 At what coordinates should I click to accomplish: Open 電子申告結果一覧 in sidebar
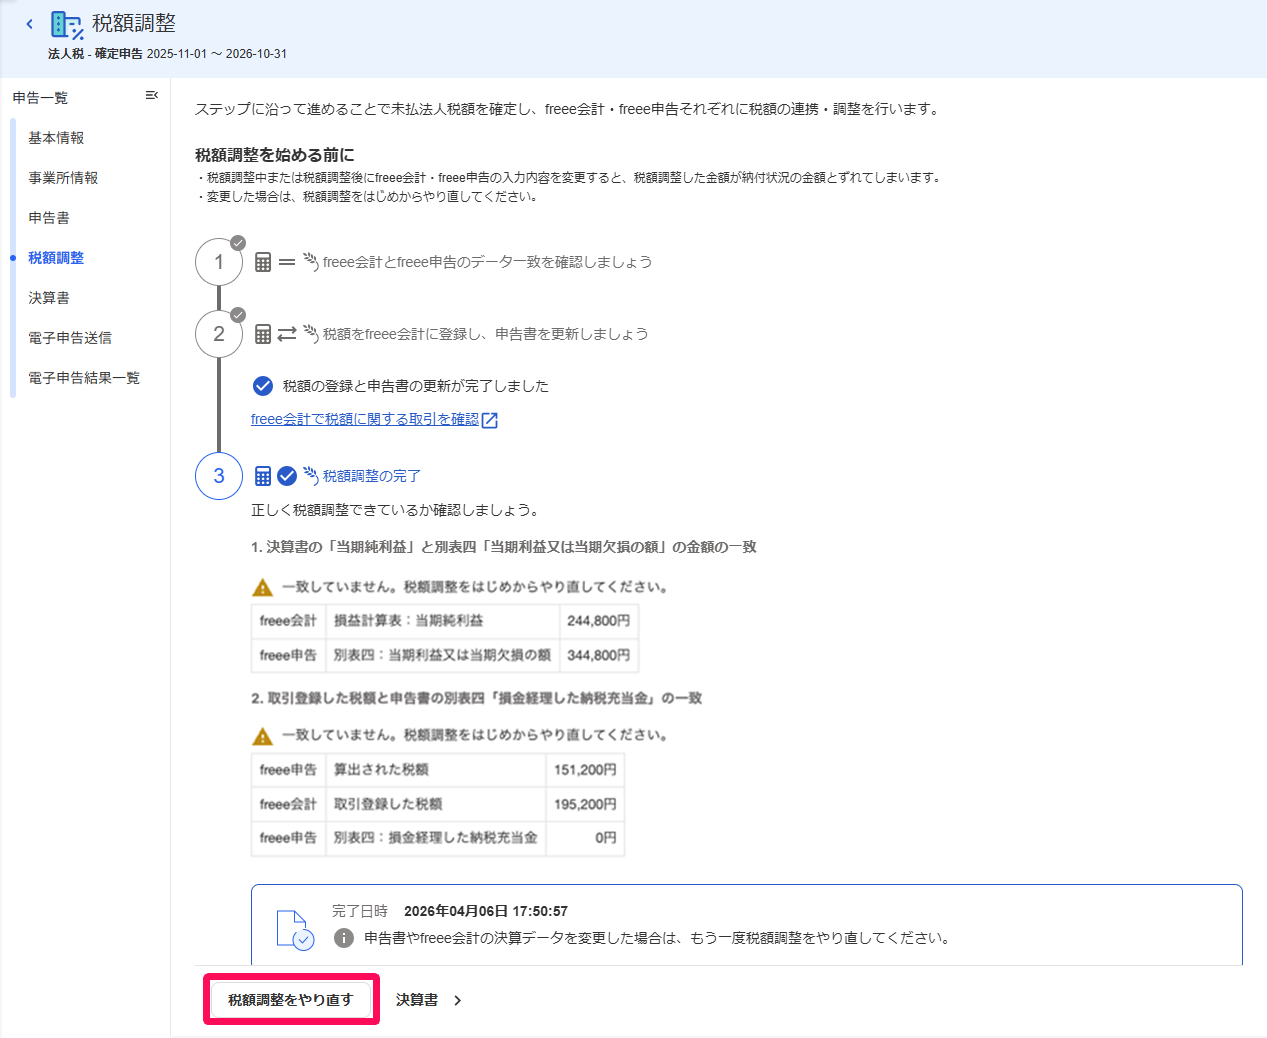[x=84, y=378]
